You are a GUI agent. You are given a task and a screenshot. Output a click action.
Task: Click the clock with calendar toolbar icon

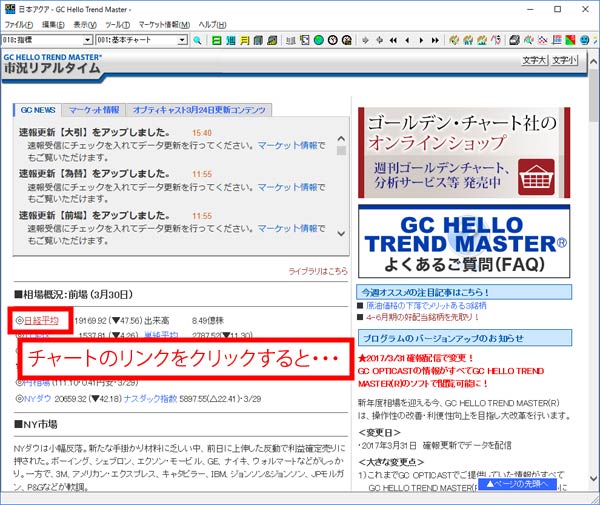pos(347,40)
